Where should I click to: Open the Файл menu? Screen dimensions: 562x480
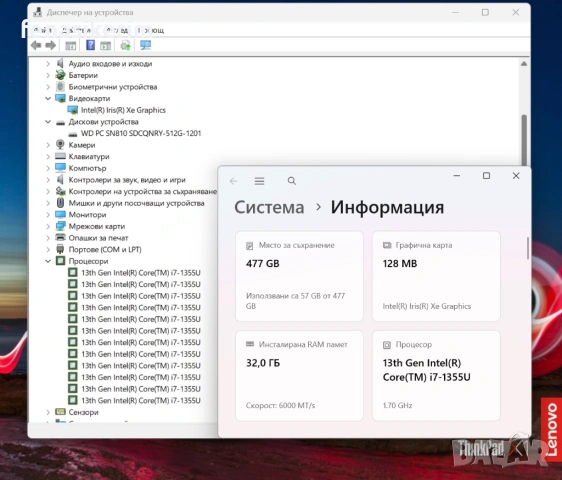click(x=43, y=30)
